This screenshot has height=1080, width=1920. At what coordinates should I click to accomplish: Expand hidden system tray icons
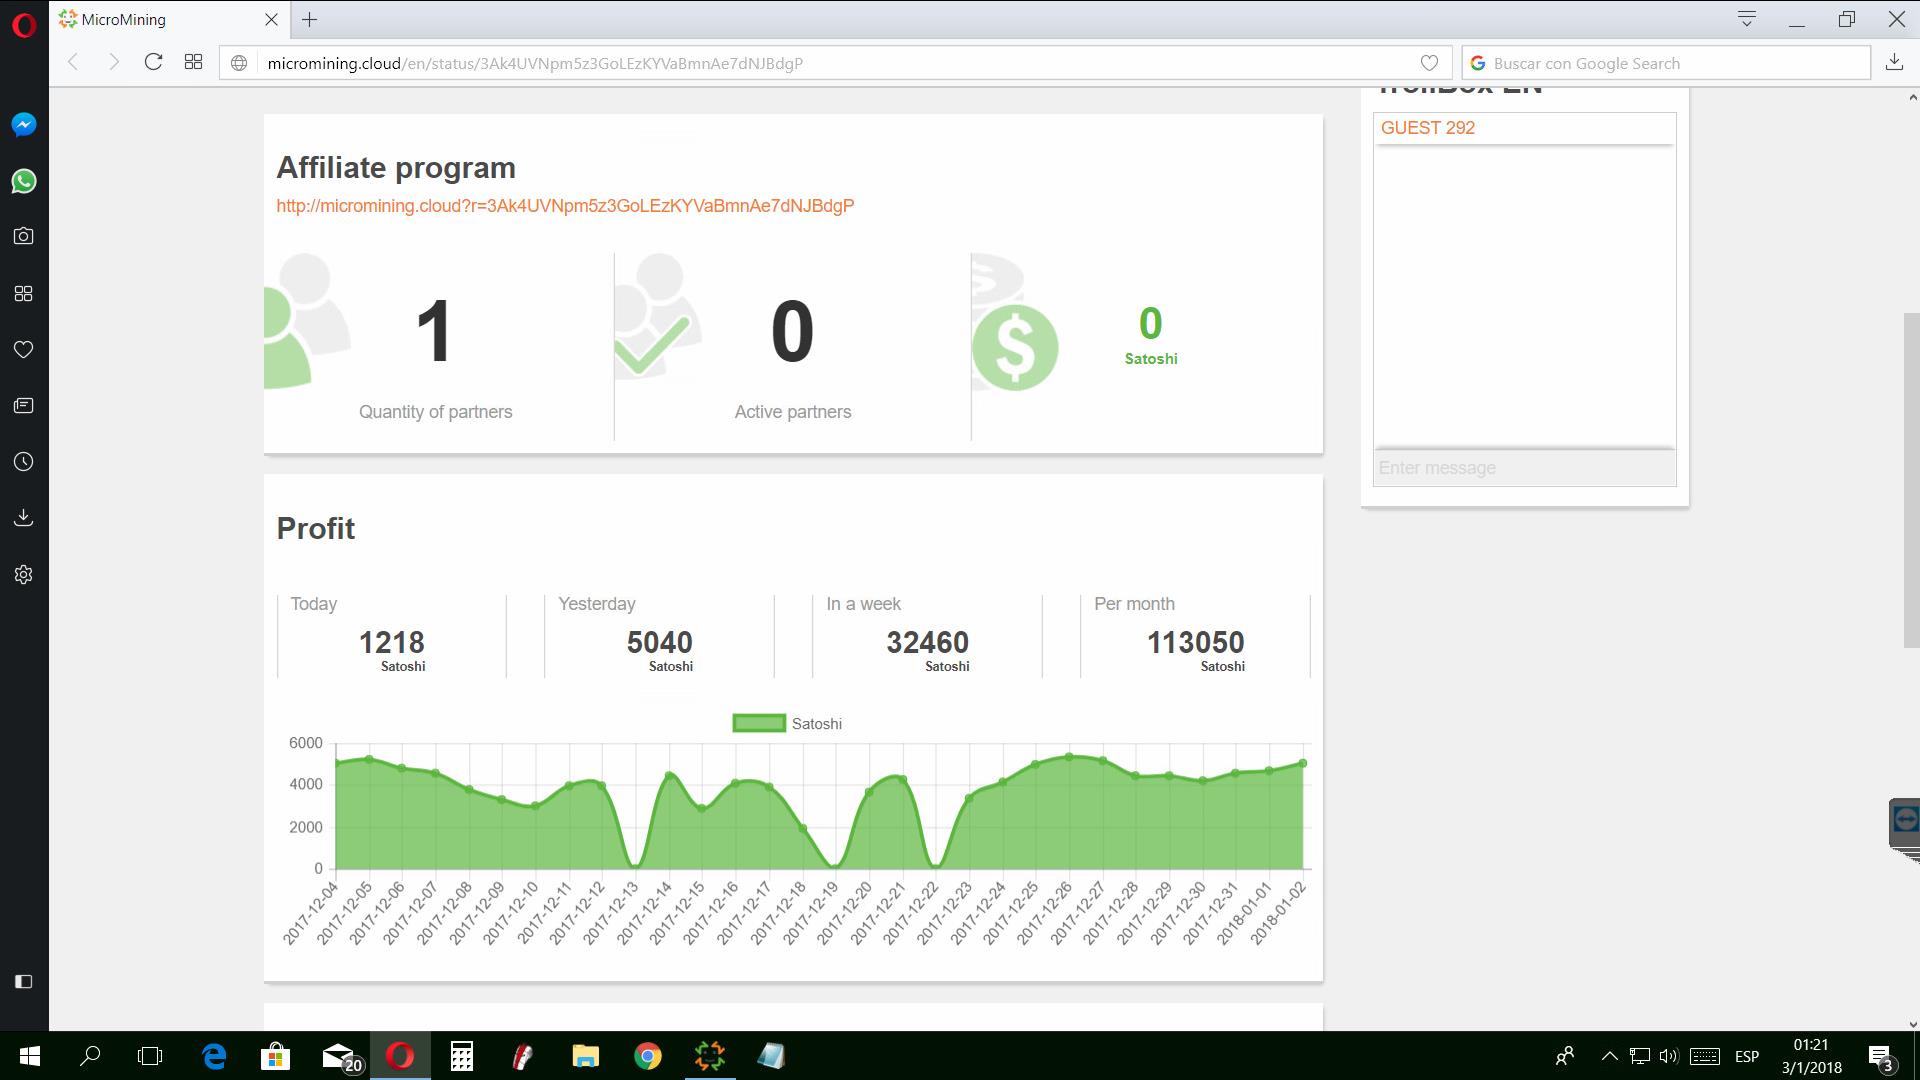(1609, 1056)
